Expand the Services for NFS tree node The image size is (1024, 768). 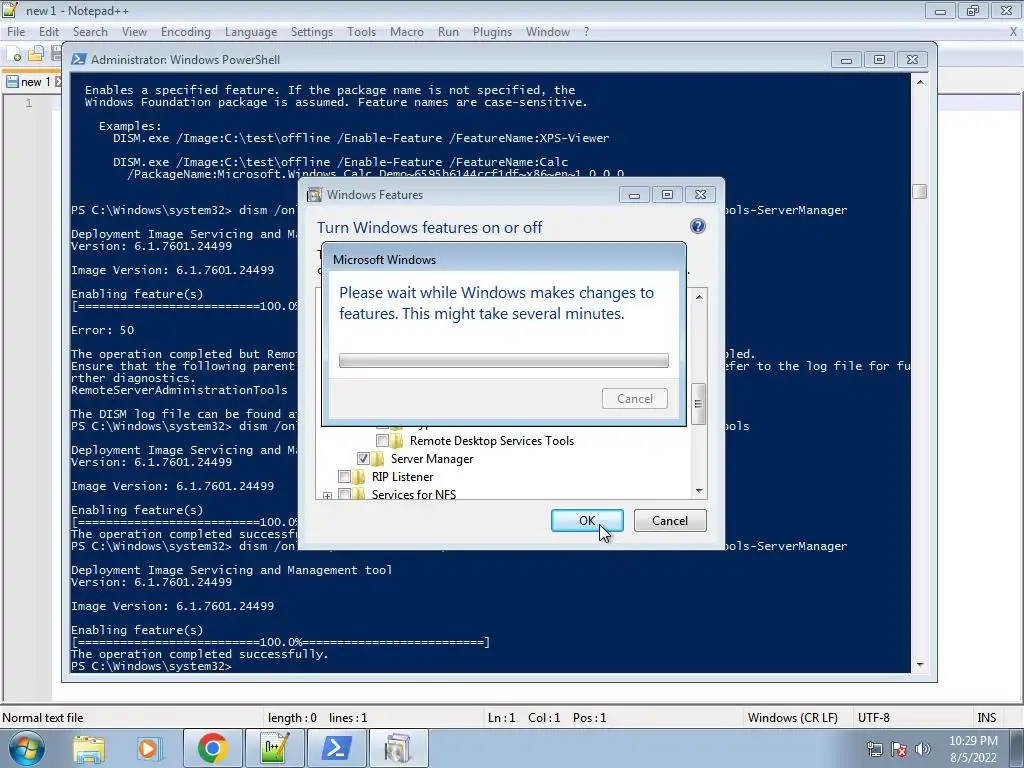327,496
